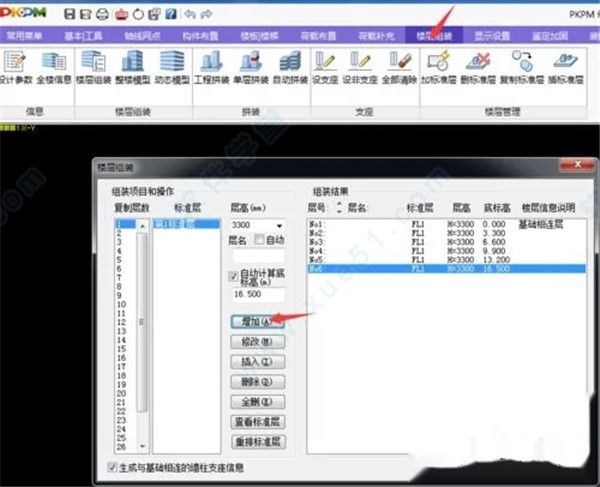The image size is (600, 487).
Task: Click 复制标准层 copy standard floor icon
Action: tap(522, 67)
